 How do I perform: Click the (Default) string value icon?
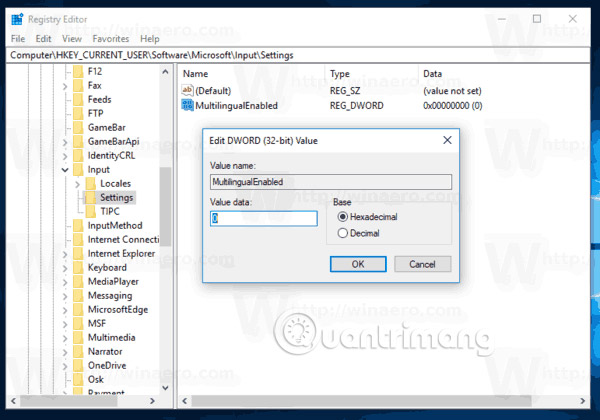(188, 90)
